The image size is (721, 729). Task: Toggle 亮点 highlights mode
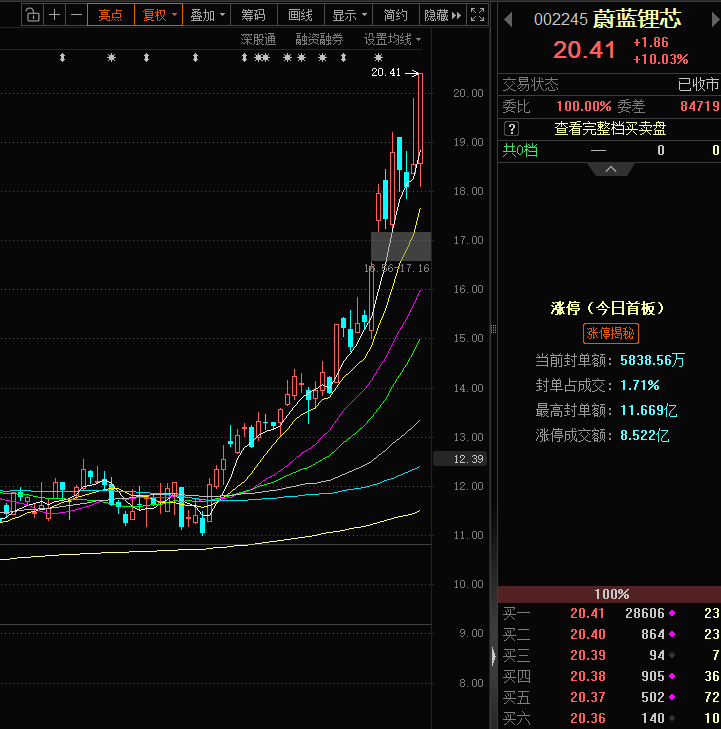[x=111, y=15]
